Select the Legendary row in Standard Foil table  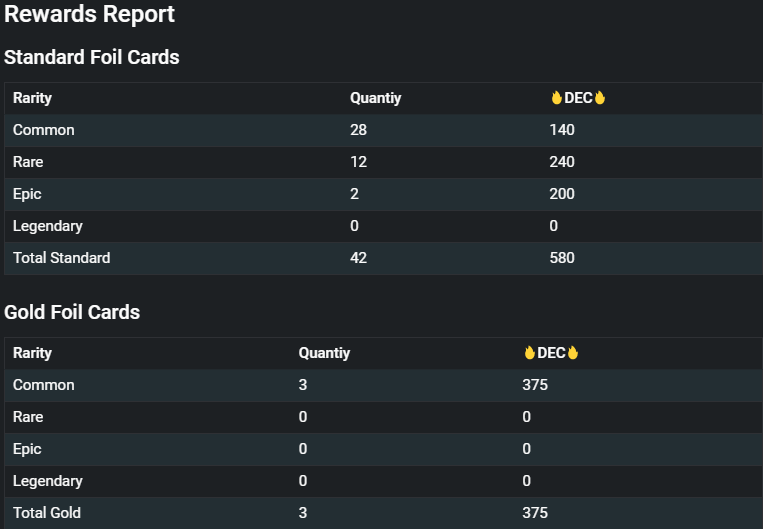click(383, 226)
